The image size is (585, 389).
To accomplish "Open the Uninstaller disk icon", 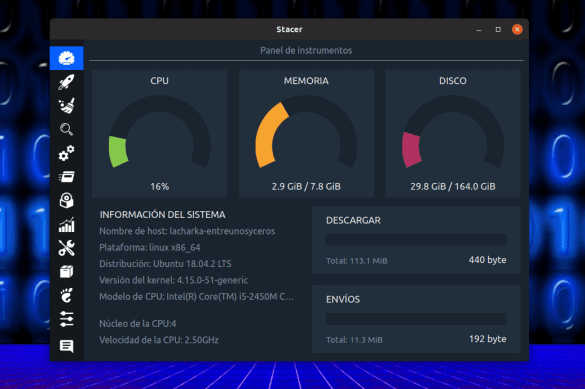I will (x=66, y=200).
